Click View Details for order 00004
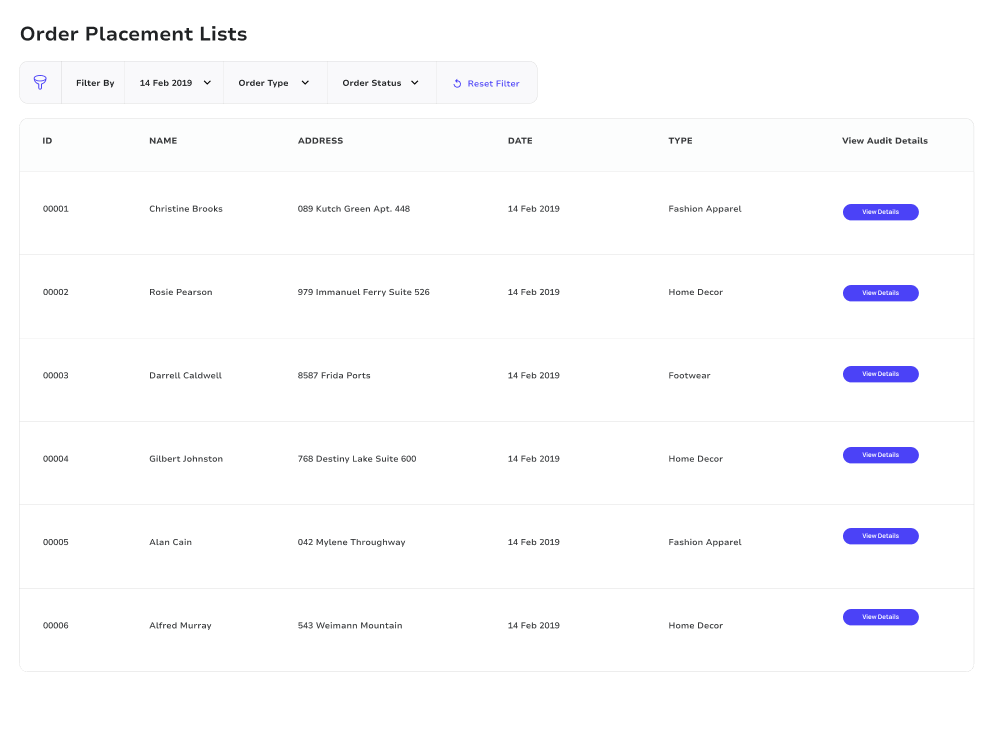This screenshot has height=735, width=1005. click(x=880, y=455)
